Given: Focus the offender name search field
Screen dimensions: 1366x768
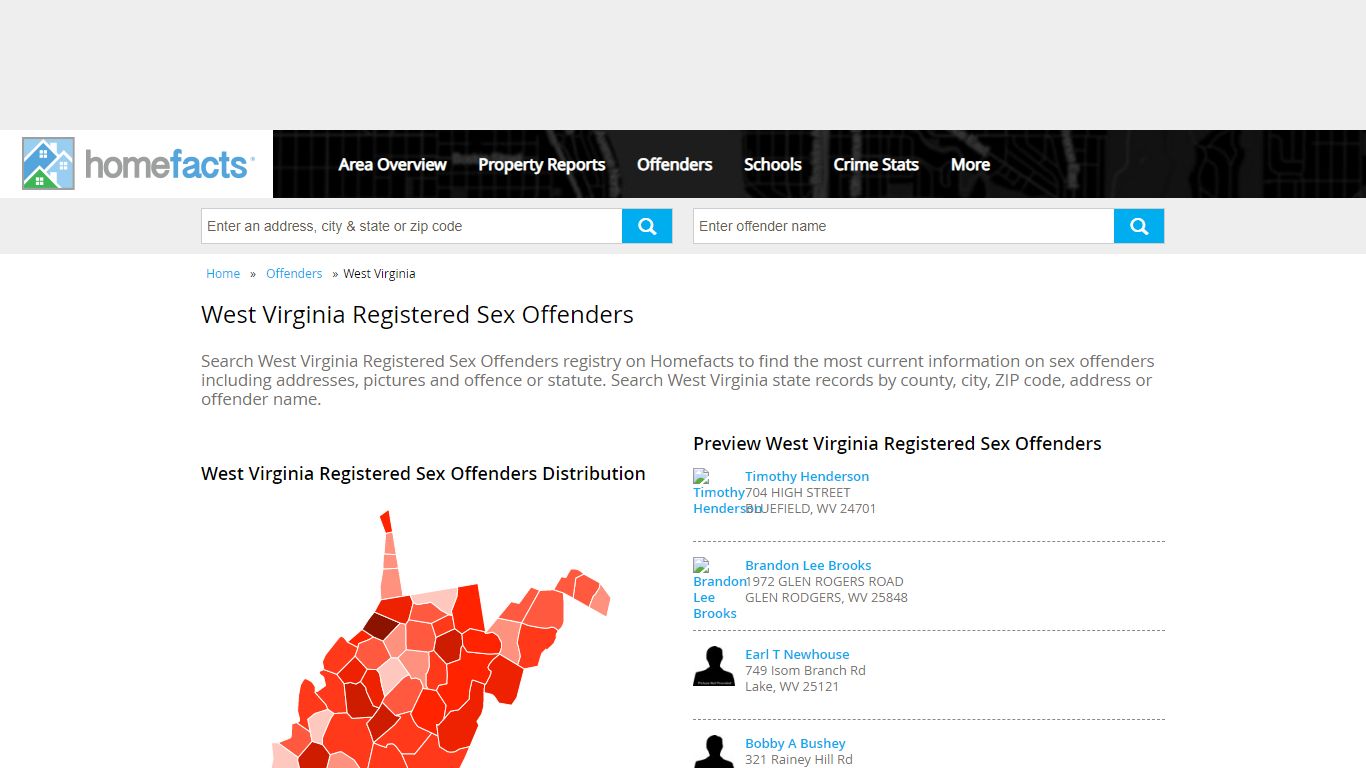Looking at the screenshot, I should pyautogui.click(x=904, y=226).
